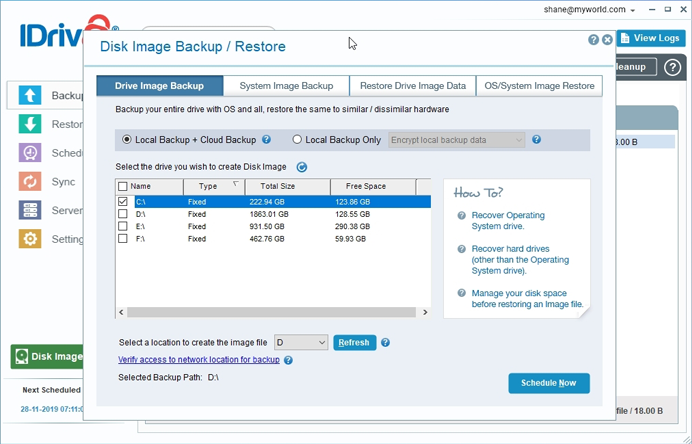The height and width of the screenshot is (444, 692).
Task: Minimize the IDrive main window
Action: (x=651, y=10)
